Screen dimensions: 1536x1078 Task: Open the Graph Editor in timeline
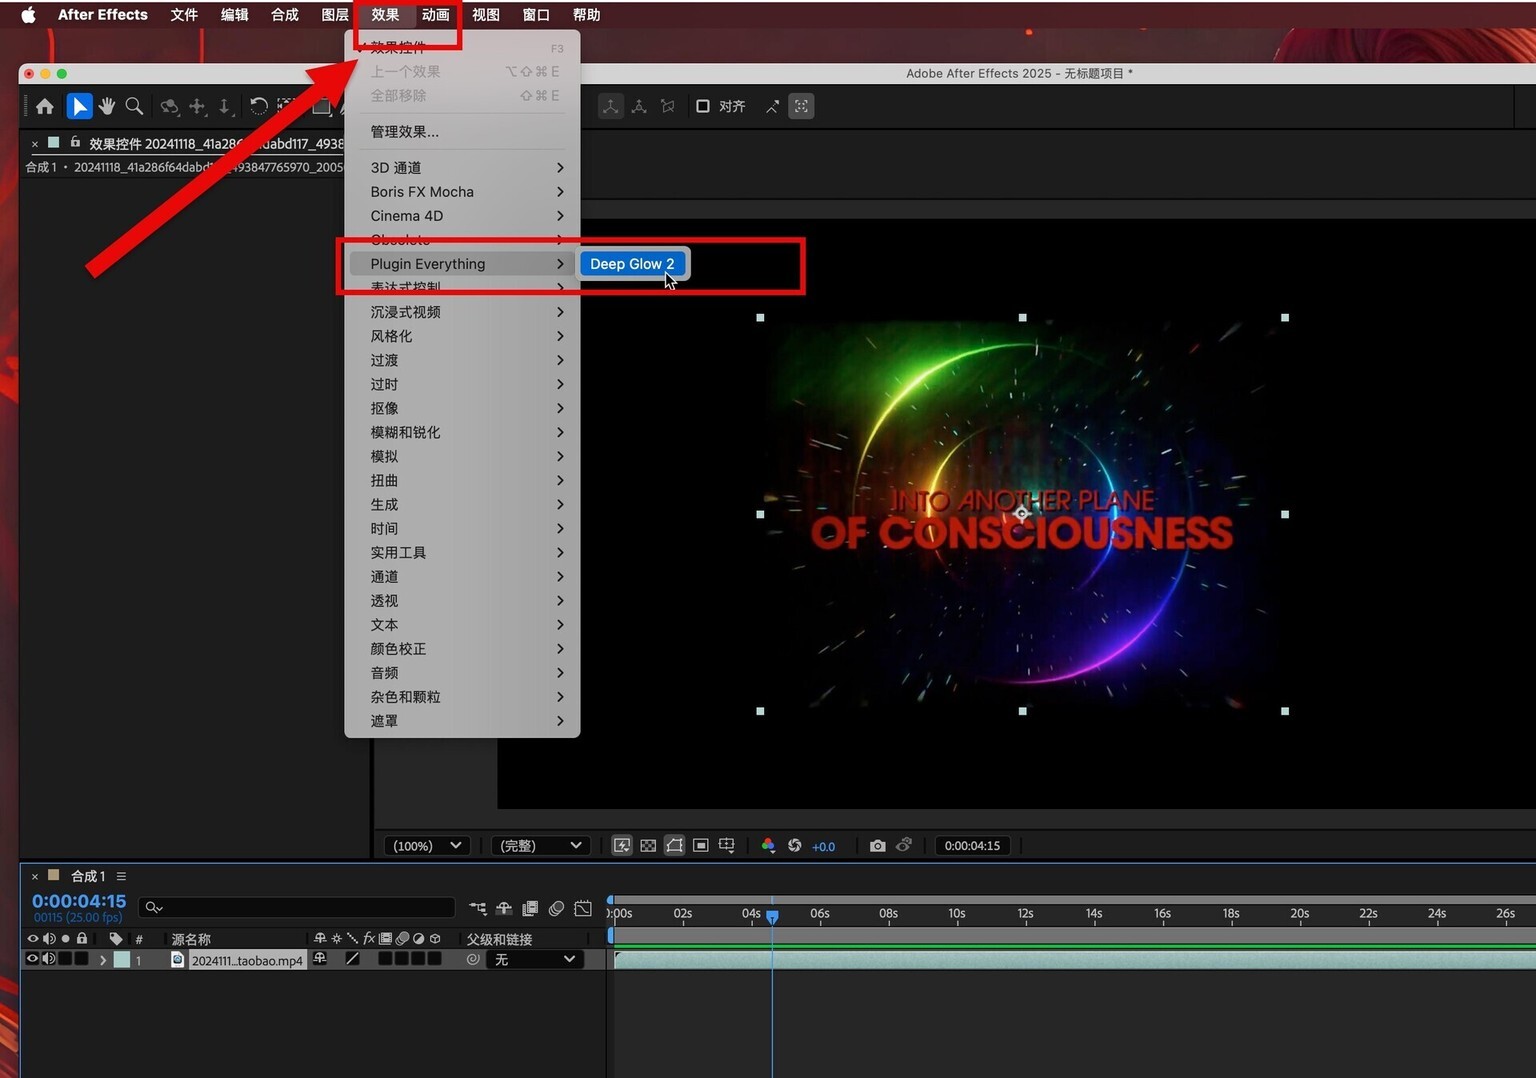583,908
